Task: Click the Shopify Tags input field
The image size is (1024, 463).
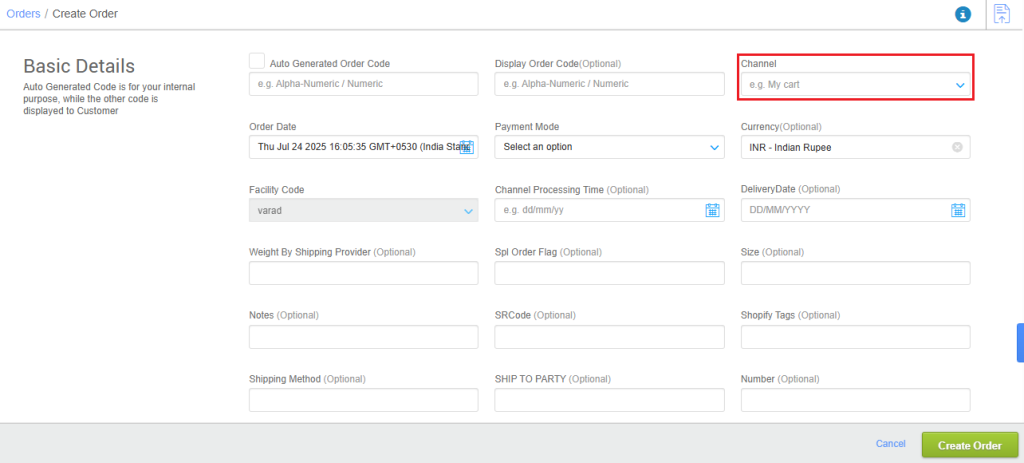Action: pos(856,337)
